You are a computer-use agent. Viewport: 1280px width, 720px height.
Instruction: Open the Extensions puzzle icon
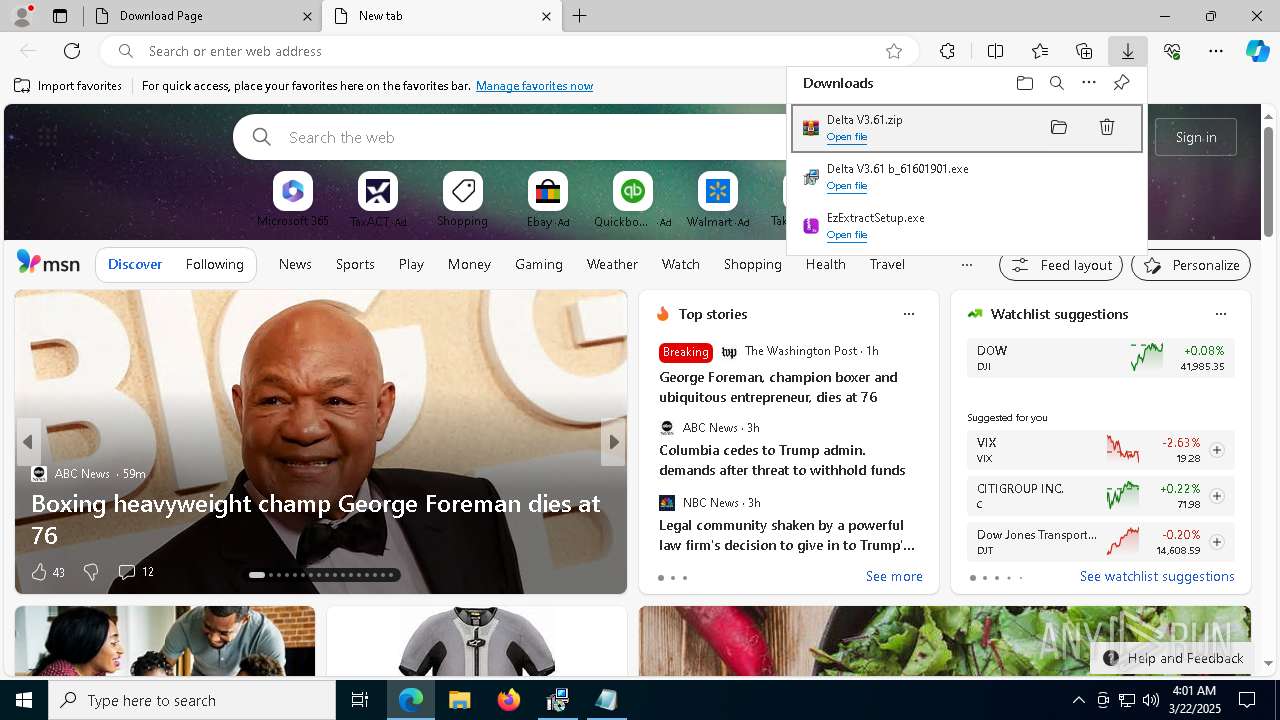947,51
